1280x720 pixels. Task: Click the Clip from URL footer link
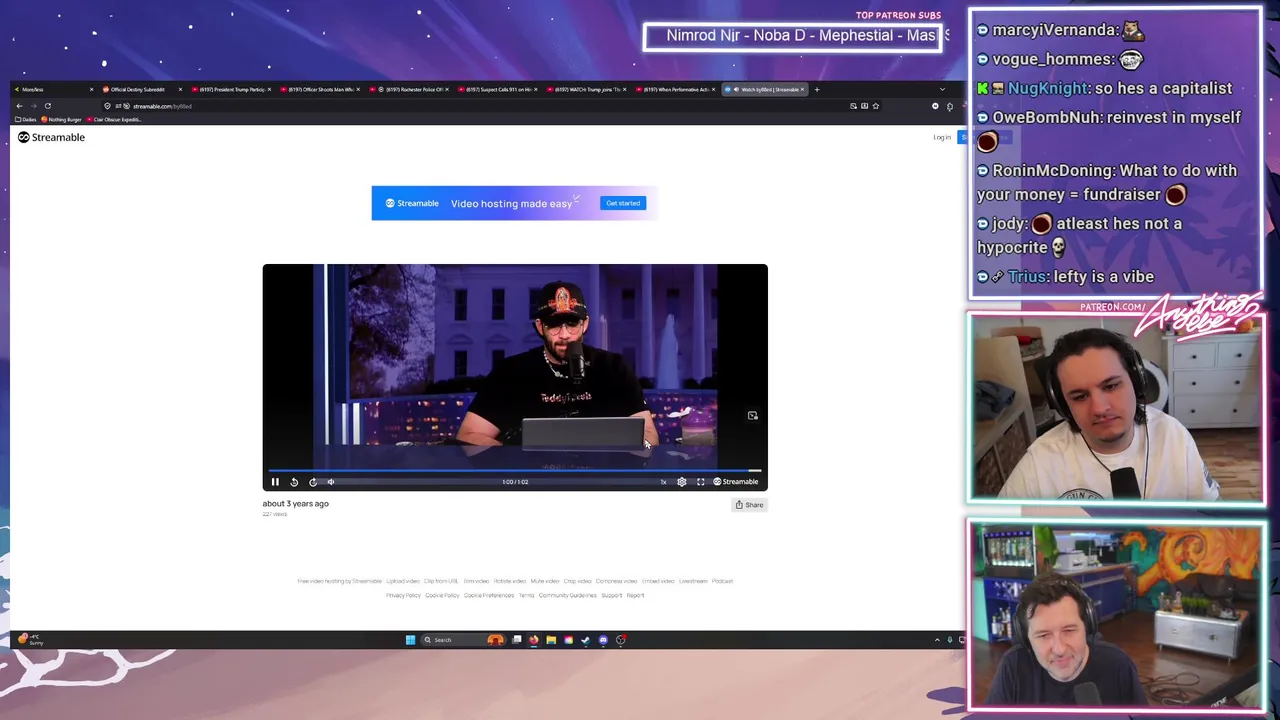pos(441,581)
